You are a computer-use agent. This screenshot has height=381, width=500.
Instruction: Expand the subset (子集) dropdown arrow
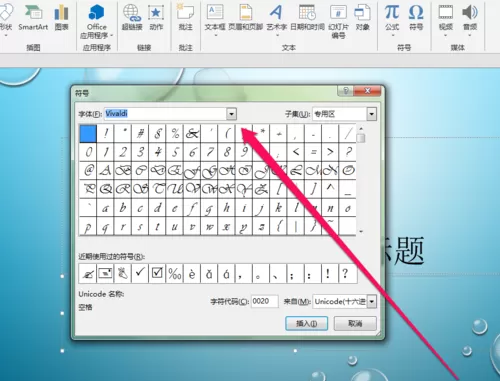(x=372, y=114)
